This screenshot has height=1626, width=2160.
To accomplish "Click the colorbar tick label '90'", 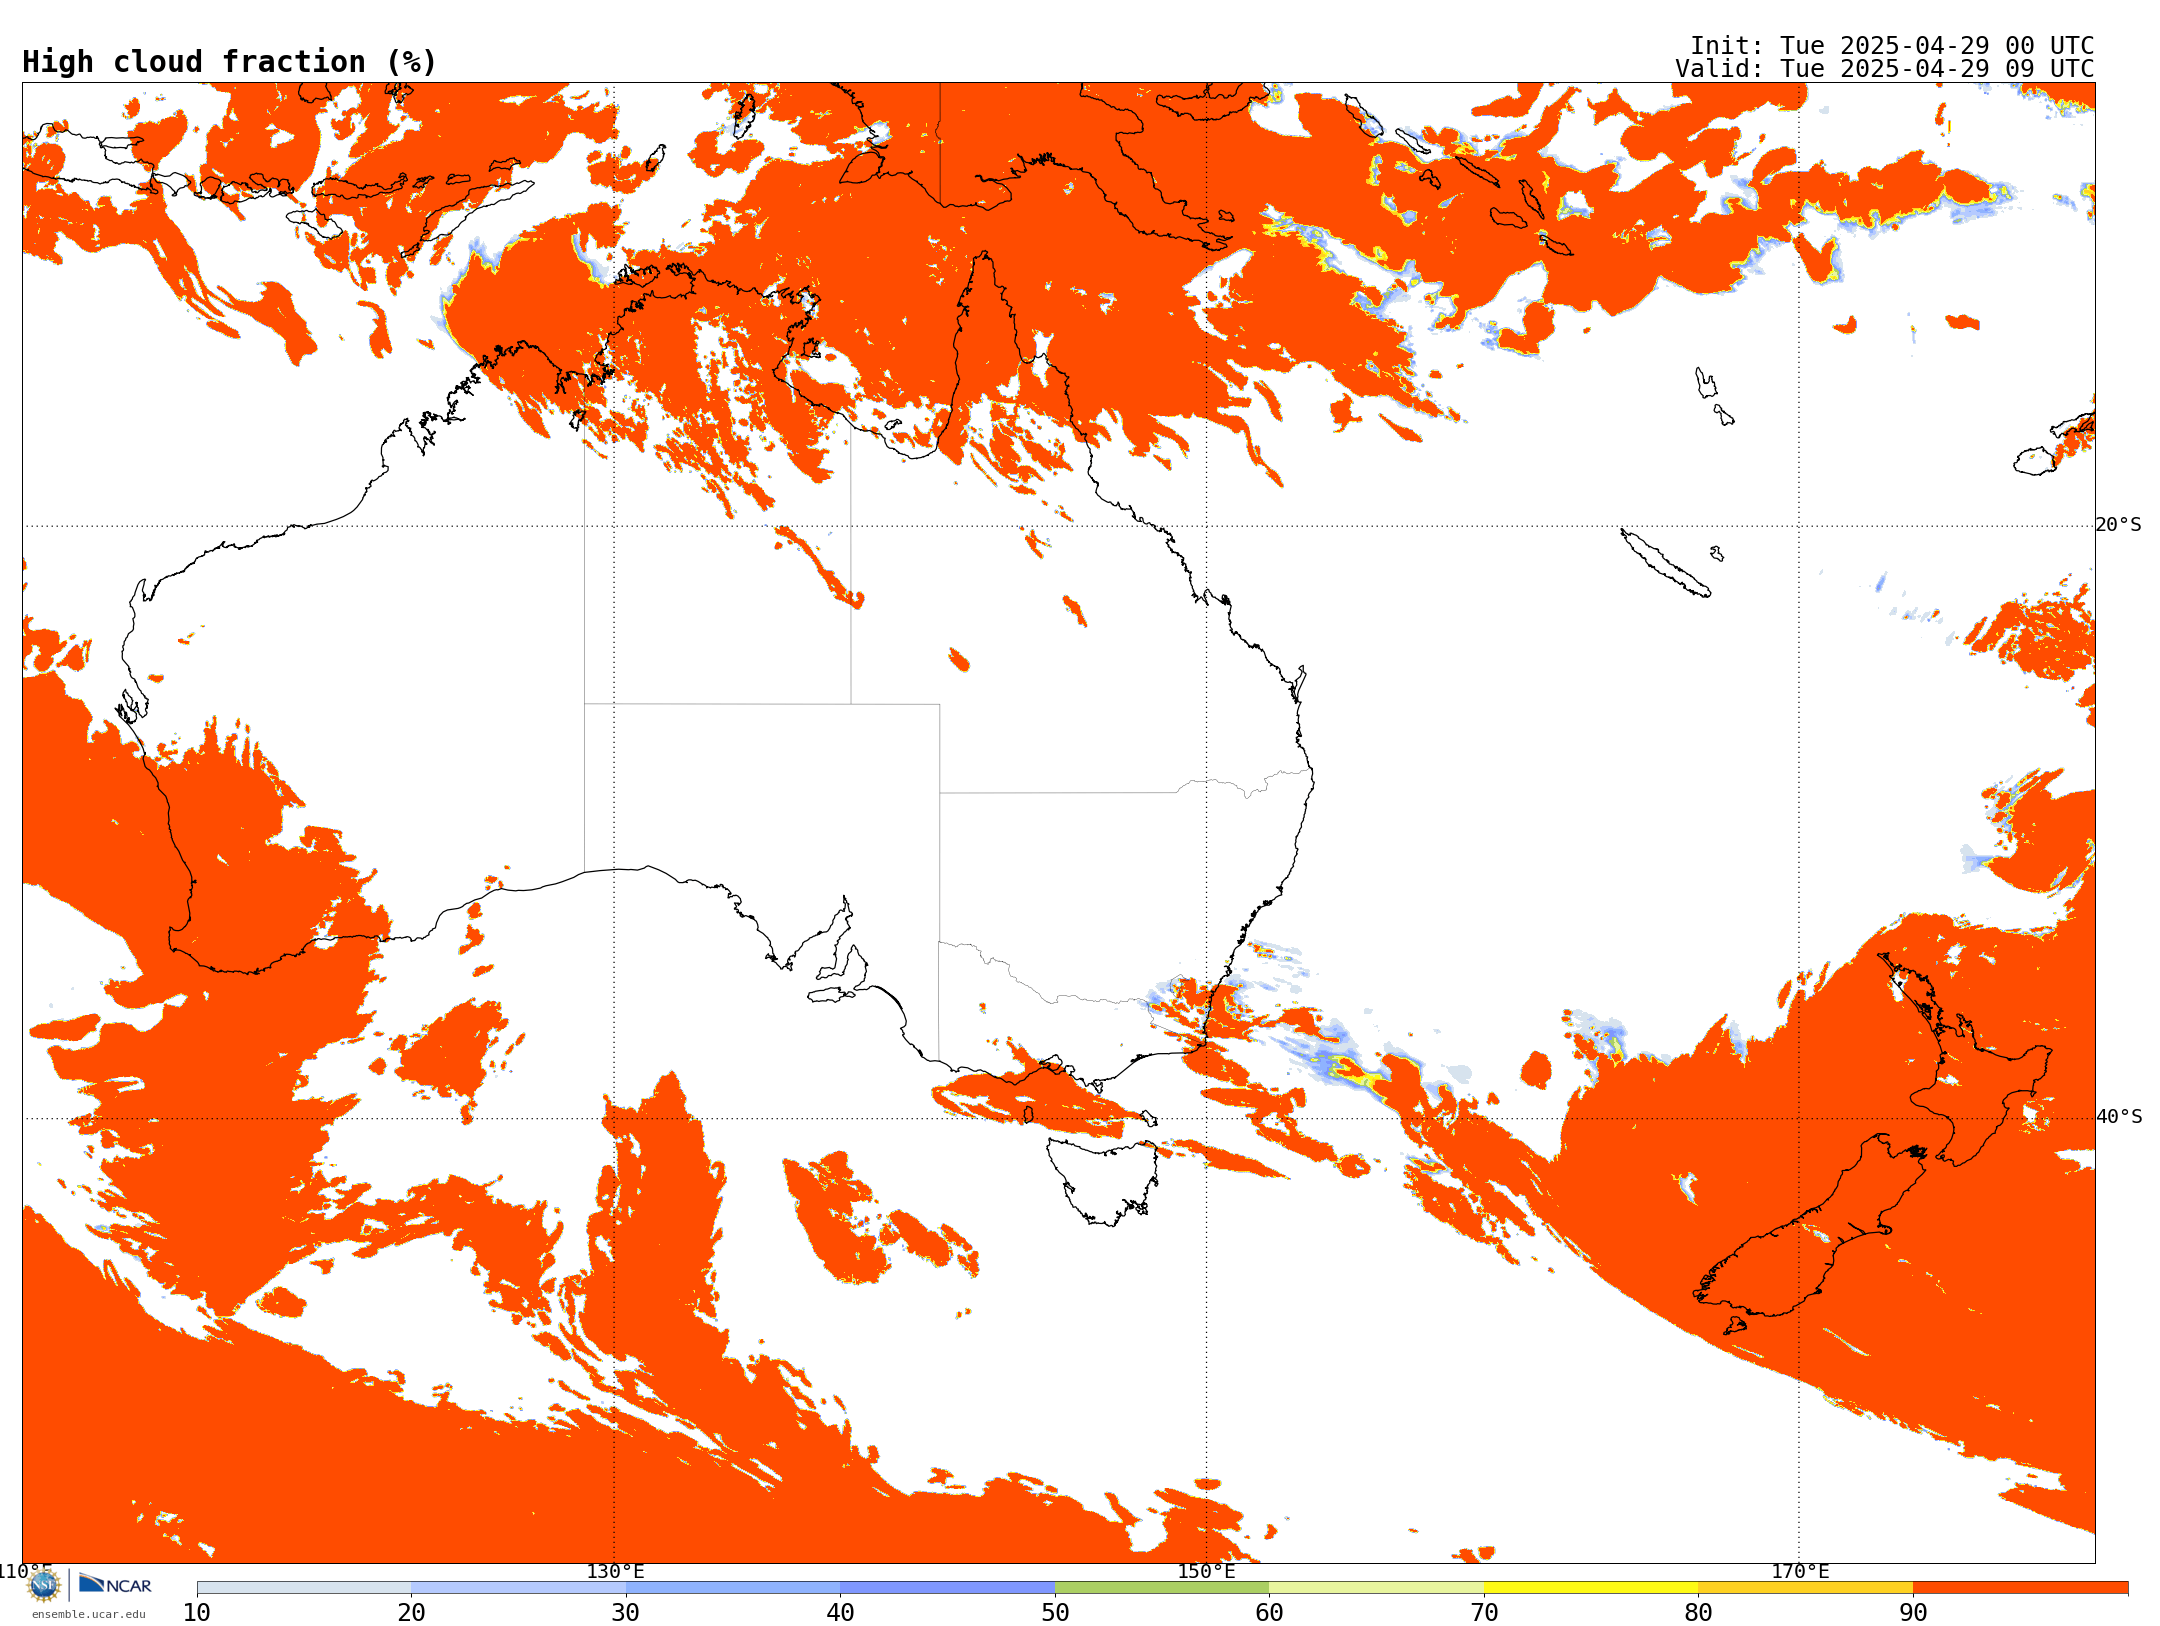I will coord(1913,1613).
